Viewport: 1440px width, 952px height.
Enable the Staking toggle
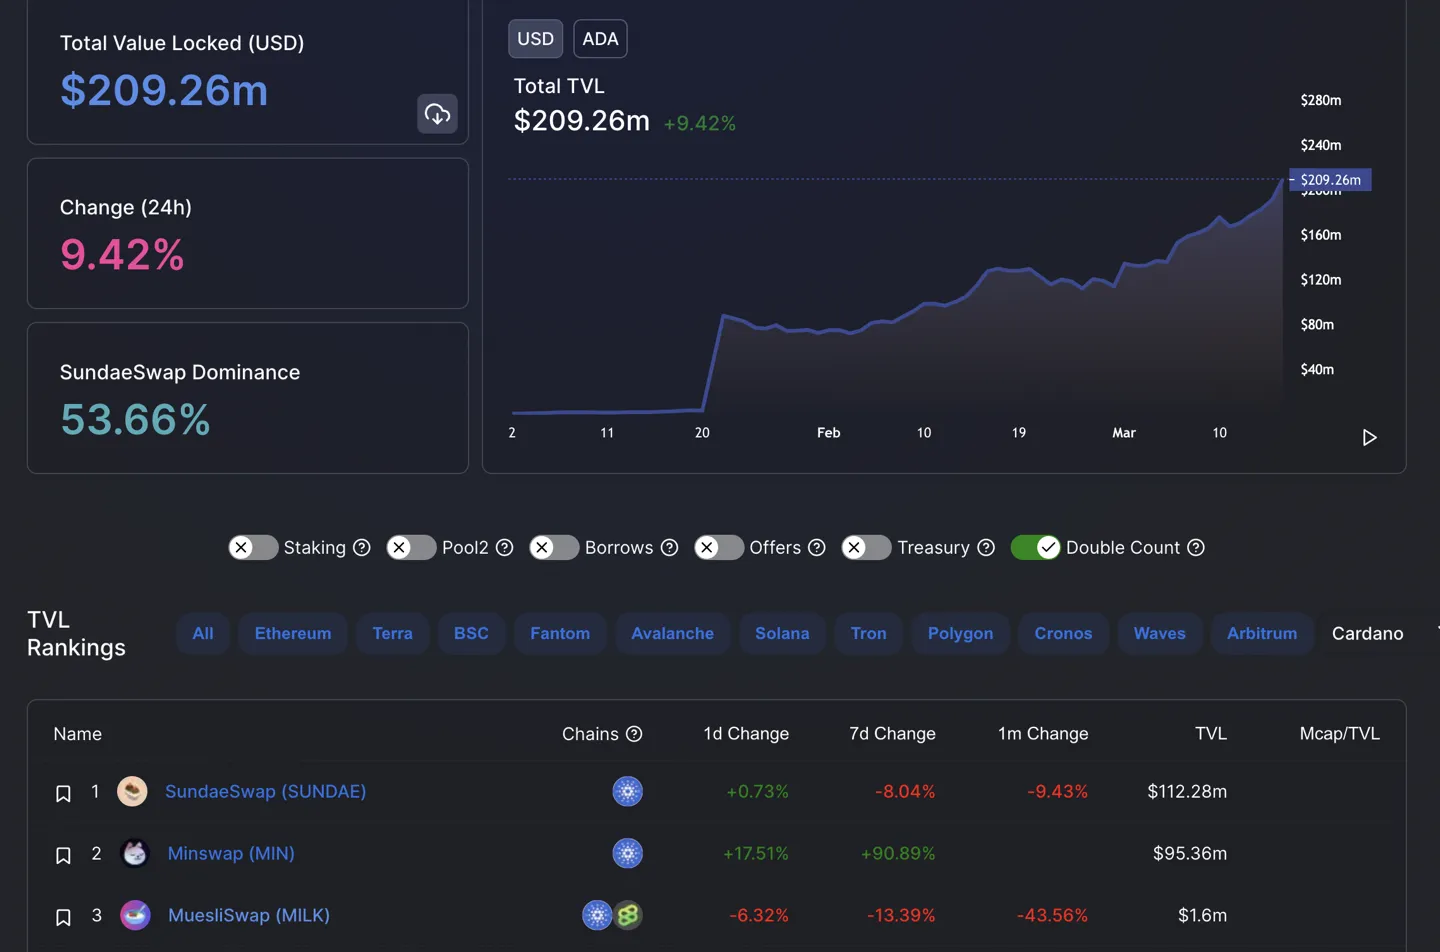pos(253,547)
